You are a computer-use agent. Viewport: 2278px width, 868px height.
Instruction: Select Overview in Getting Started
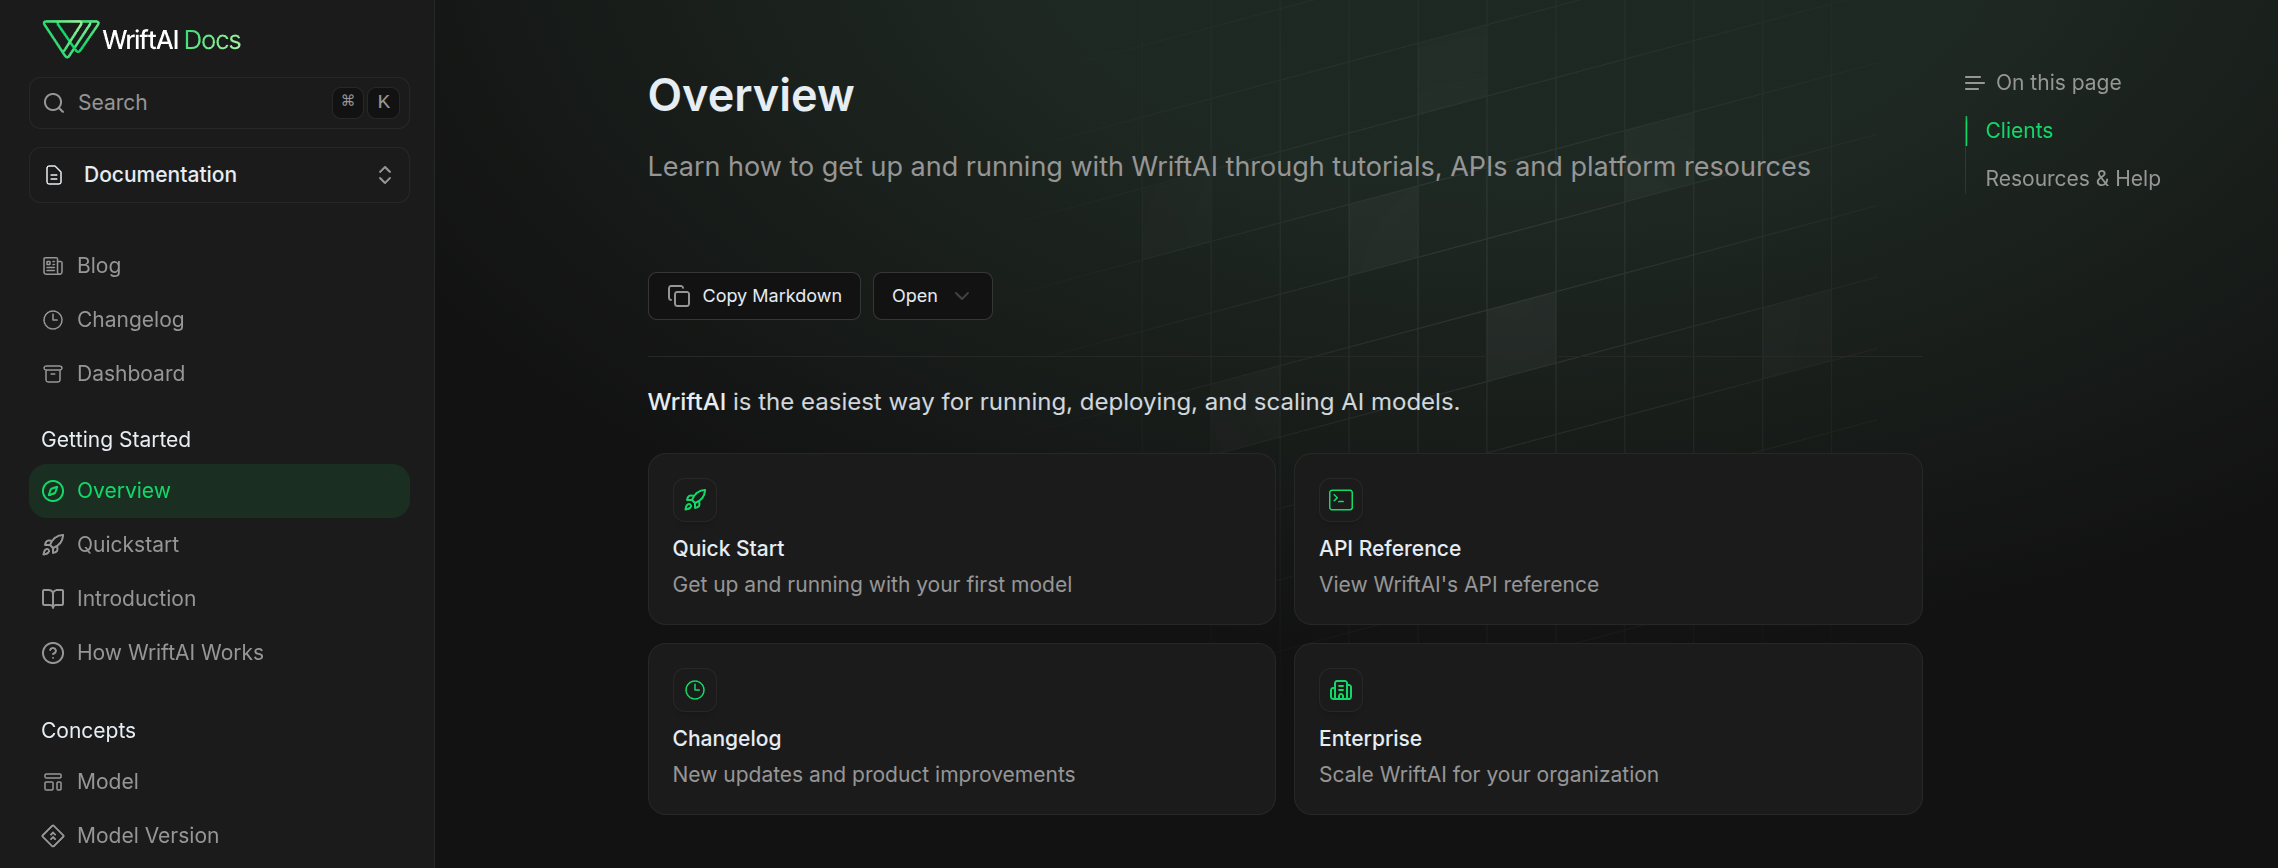tap(219, 491)
